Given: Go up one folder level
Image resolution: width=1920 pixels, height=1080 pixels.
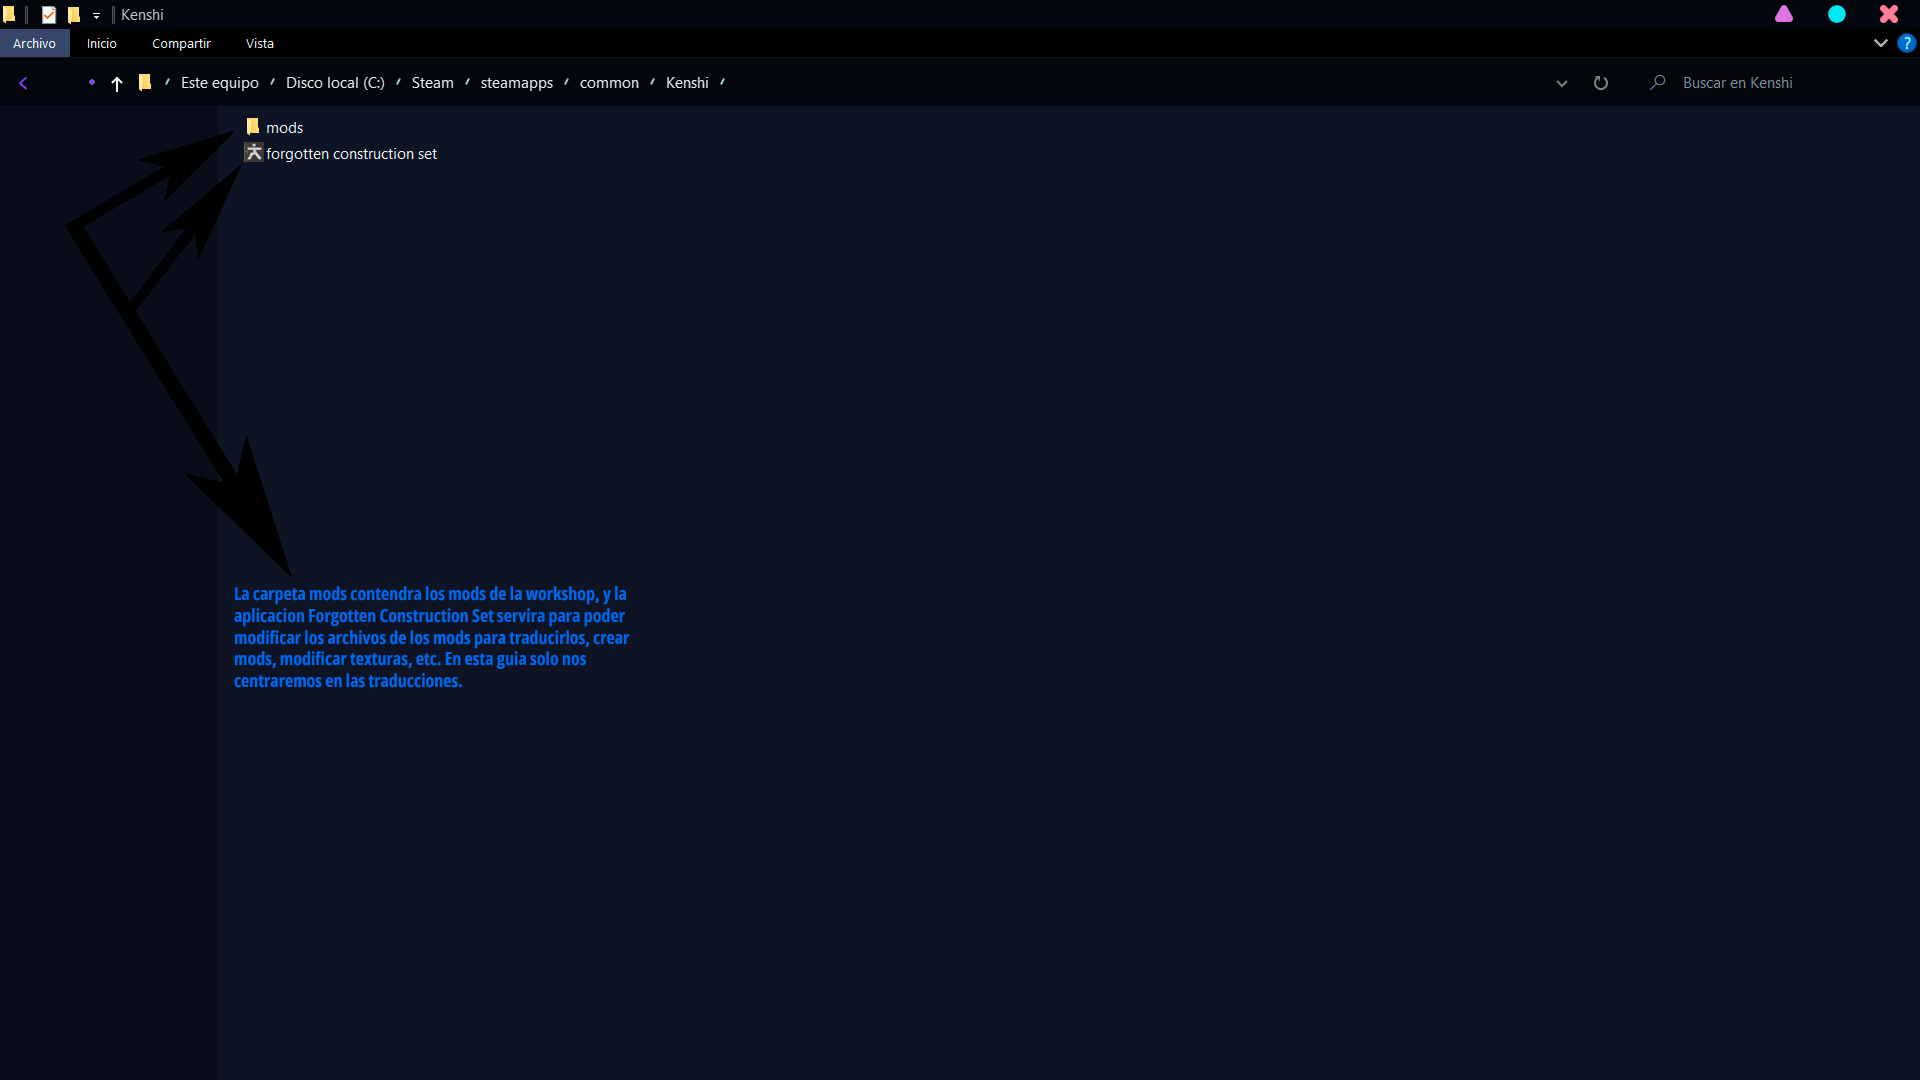Looking at the screenshot, I should (x=117, y=84).
